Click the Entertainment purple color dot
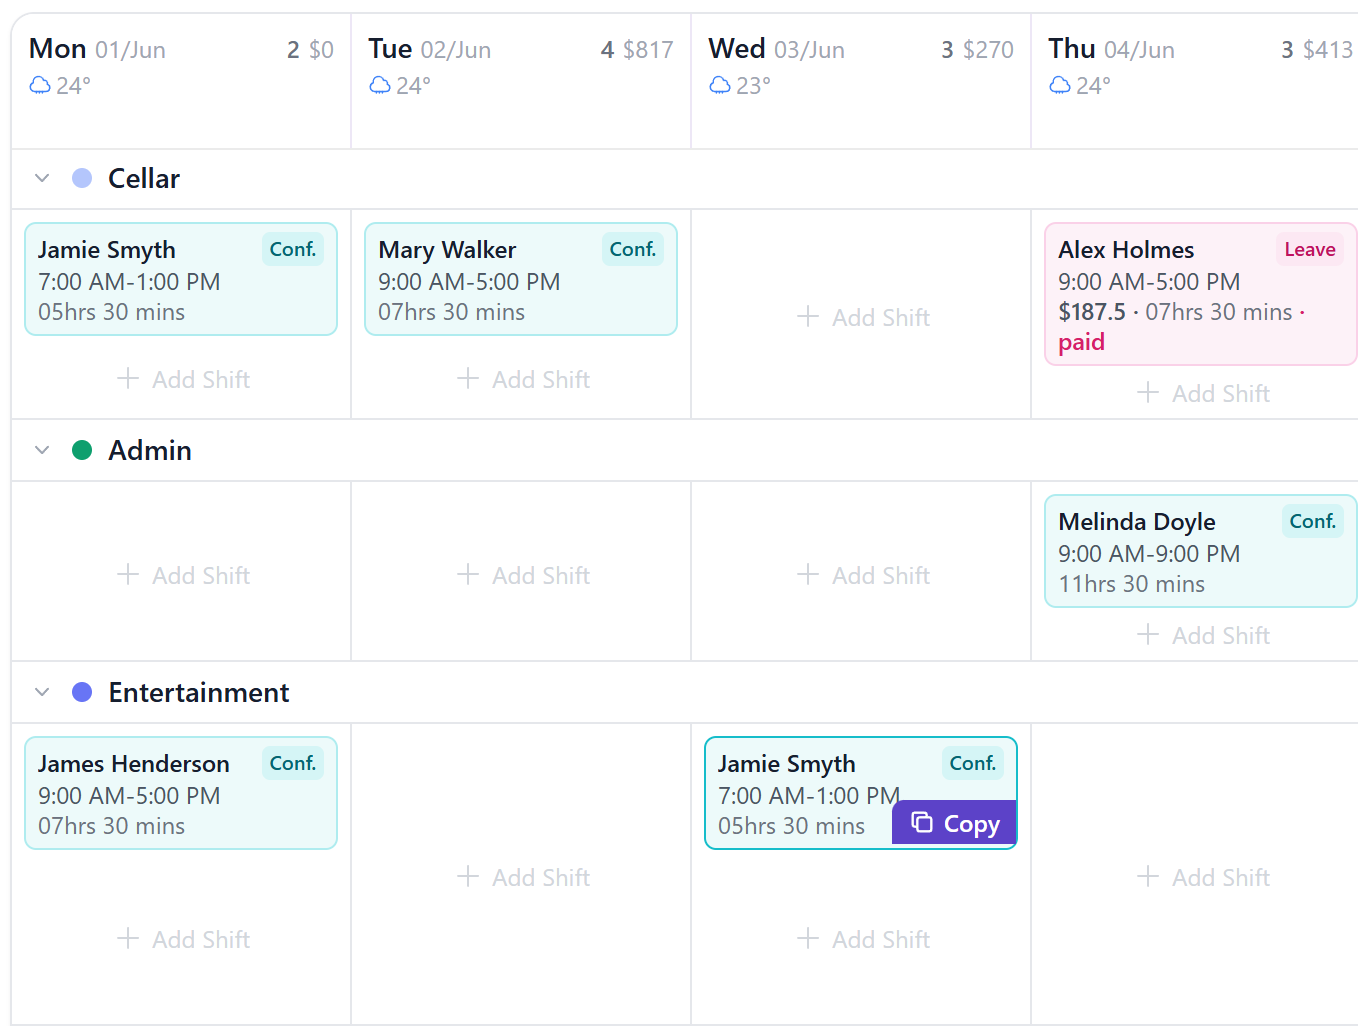 [82, 692]
